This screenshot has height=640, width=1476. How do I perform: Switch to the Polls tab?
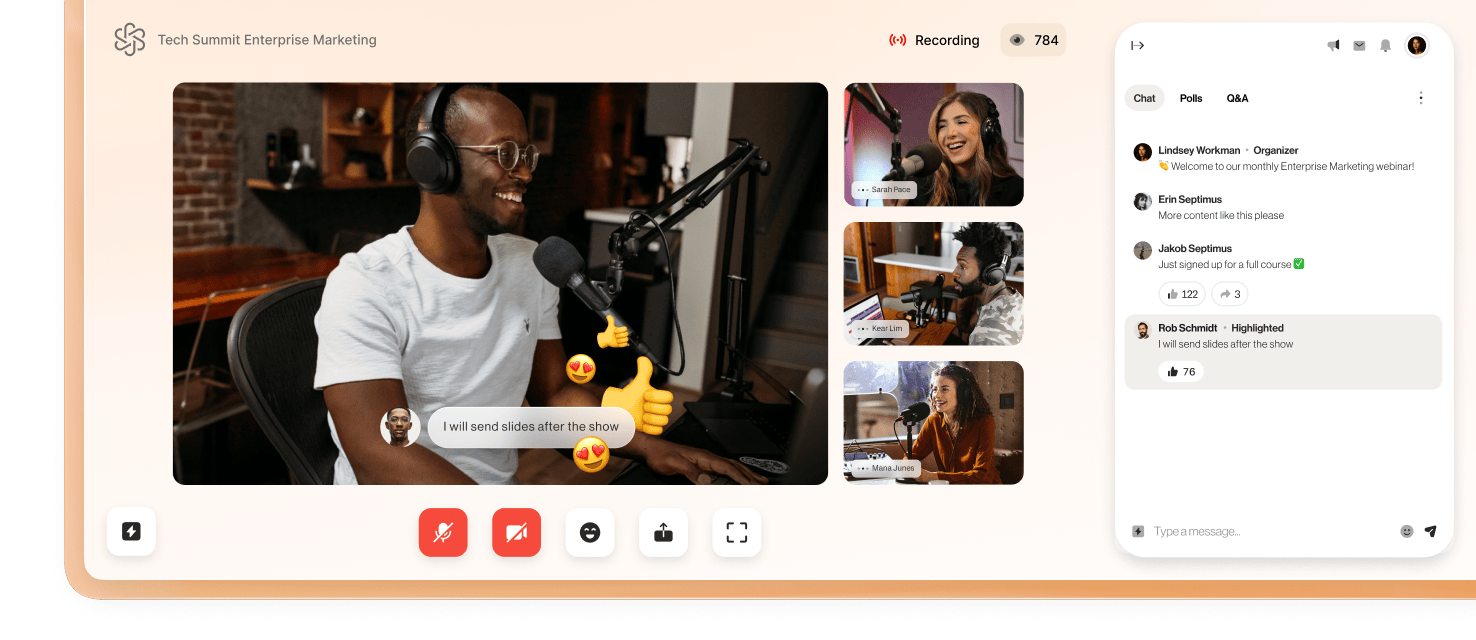pyautogui.click(x=1191, y=98)
